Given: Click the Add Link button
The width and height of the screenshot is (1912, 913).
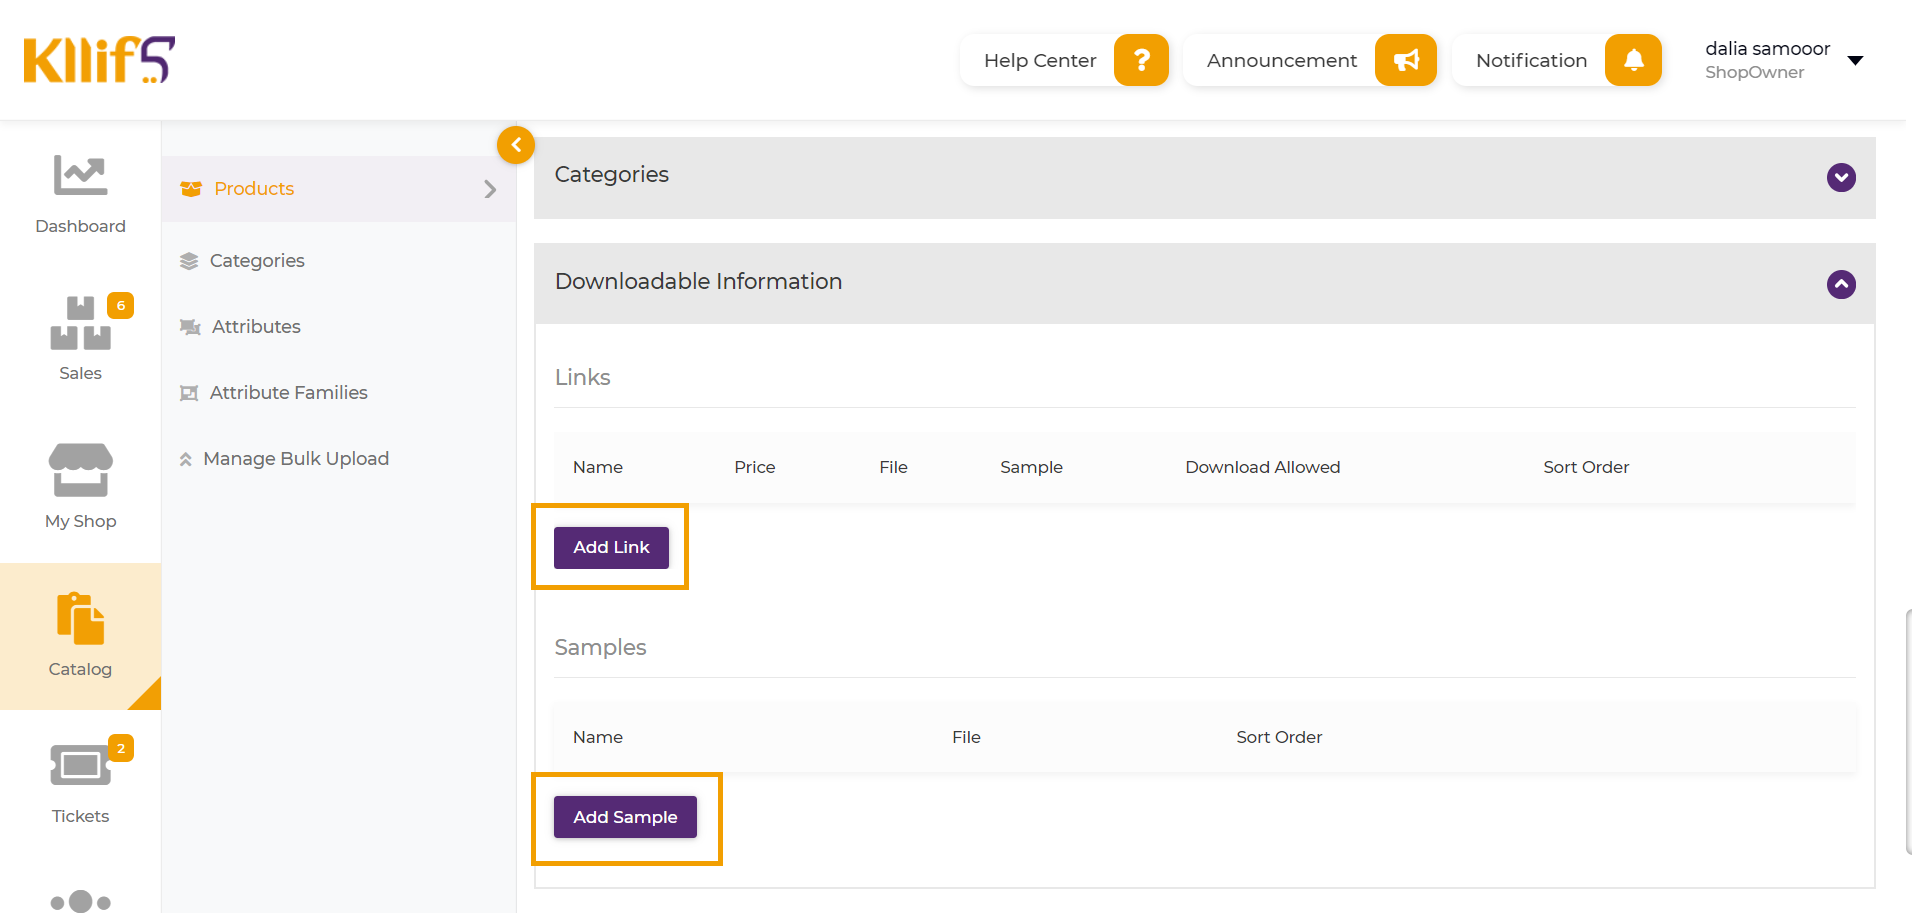Looking at the screenshot, I should click(x=611, y=548).
